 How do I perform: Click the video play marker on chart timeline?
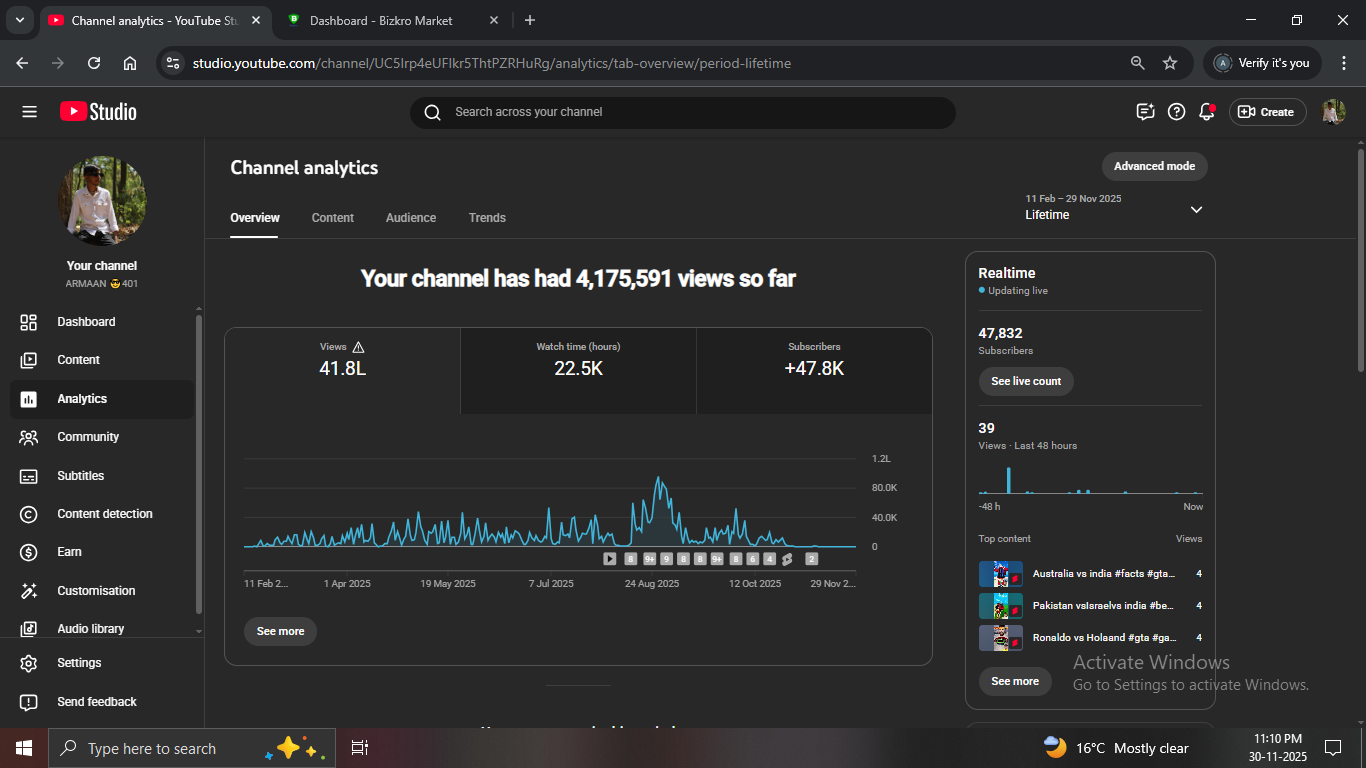(610, 559)
